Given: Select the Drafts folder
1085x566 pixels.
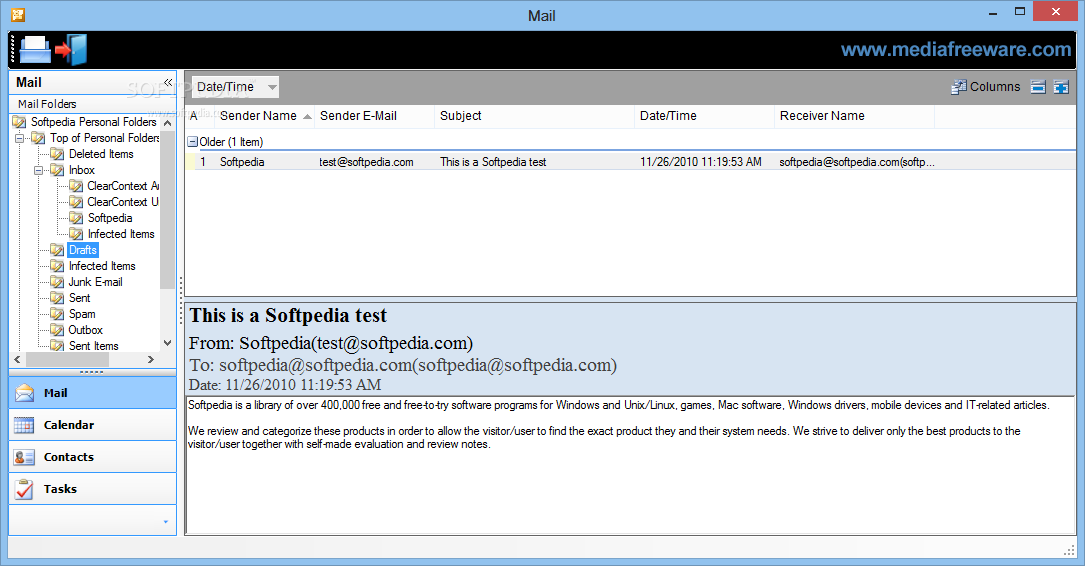Looking at the screenshot, I should click(x=83, y=250).
